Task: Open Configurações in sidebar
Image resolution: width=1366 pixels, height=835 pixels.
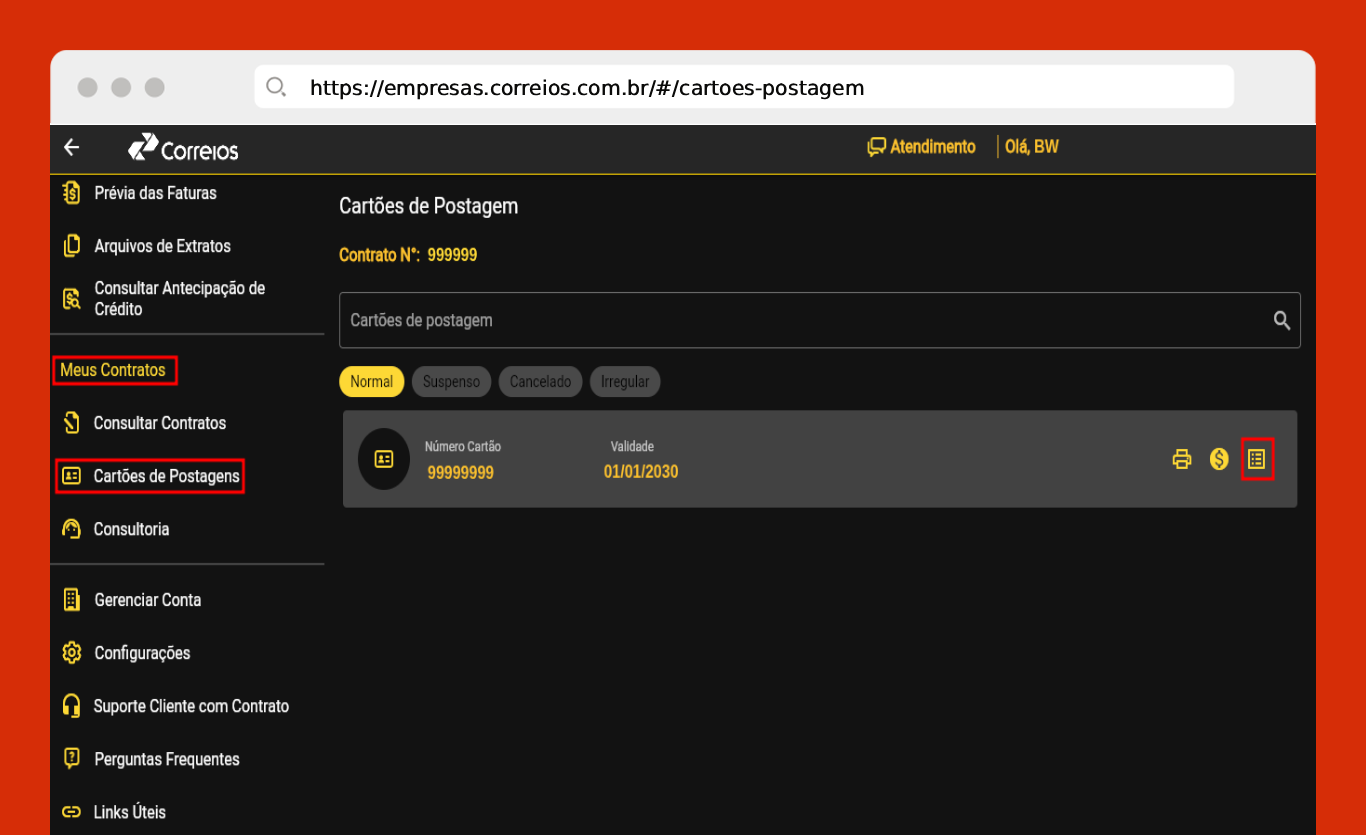Action: [142, 653]
